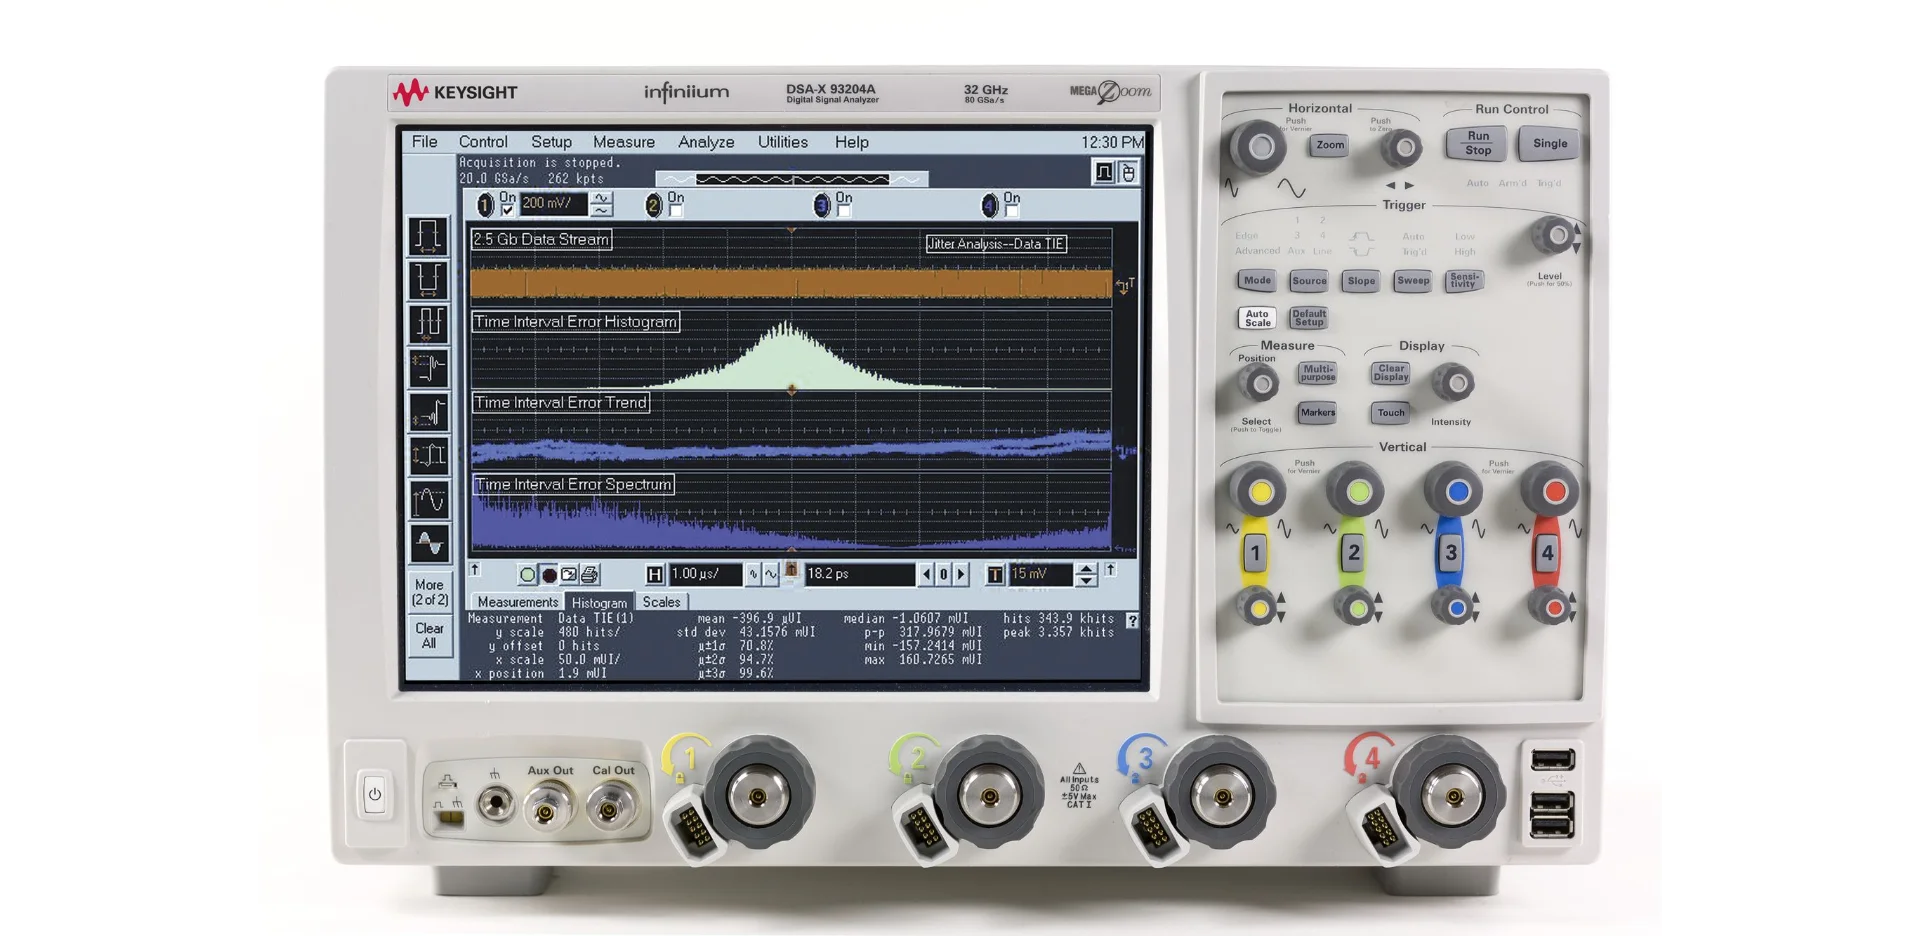This screenshot has width=1920, height=936.
Task: Select the positive pulse width measurement icon
Action: pyautogui.click(x=428, y=236)
